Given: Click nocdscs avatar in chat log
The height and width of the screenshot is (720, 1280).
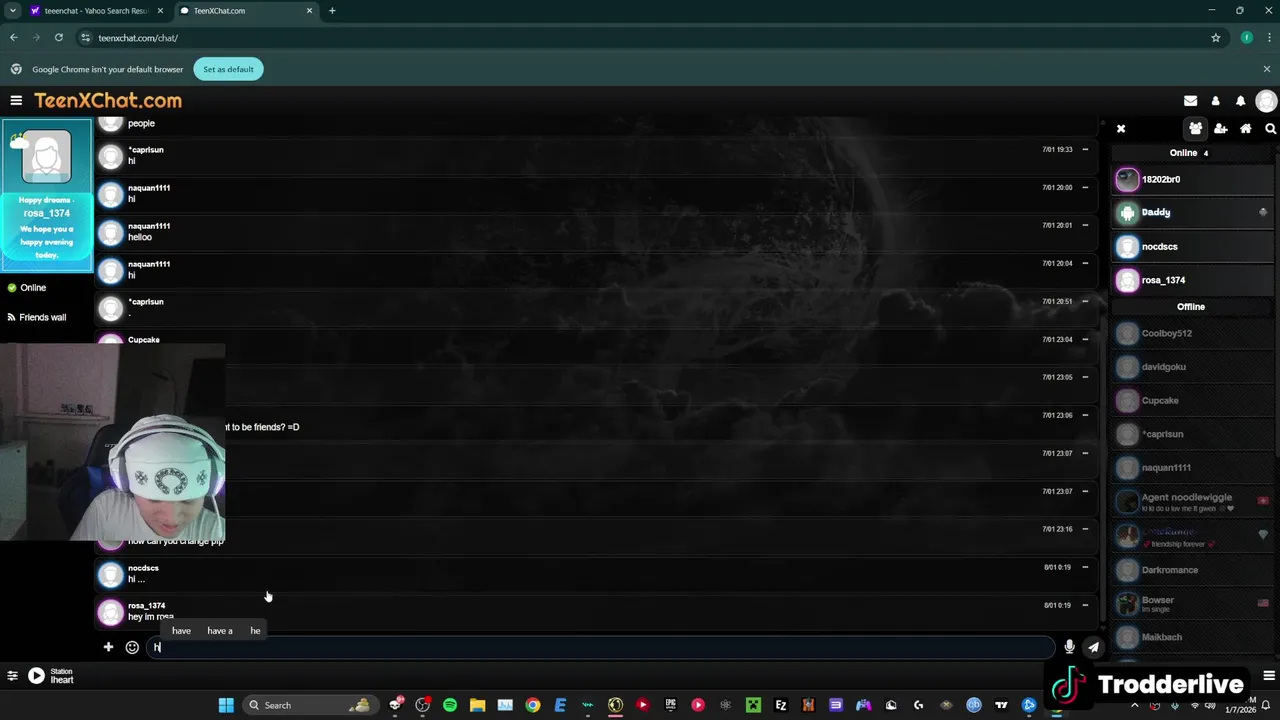Looking at the screenshot, I should pyautogui.click(x=110, y=574).
